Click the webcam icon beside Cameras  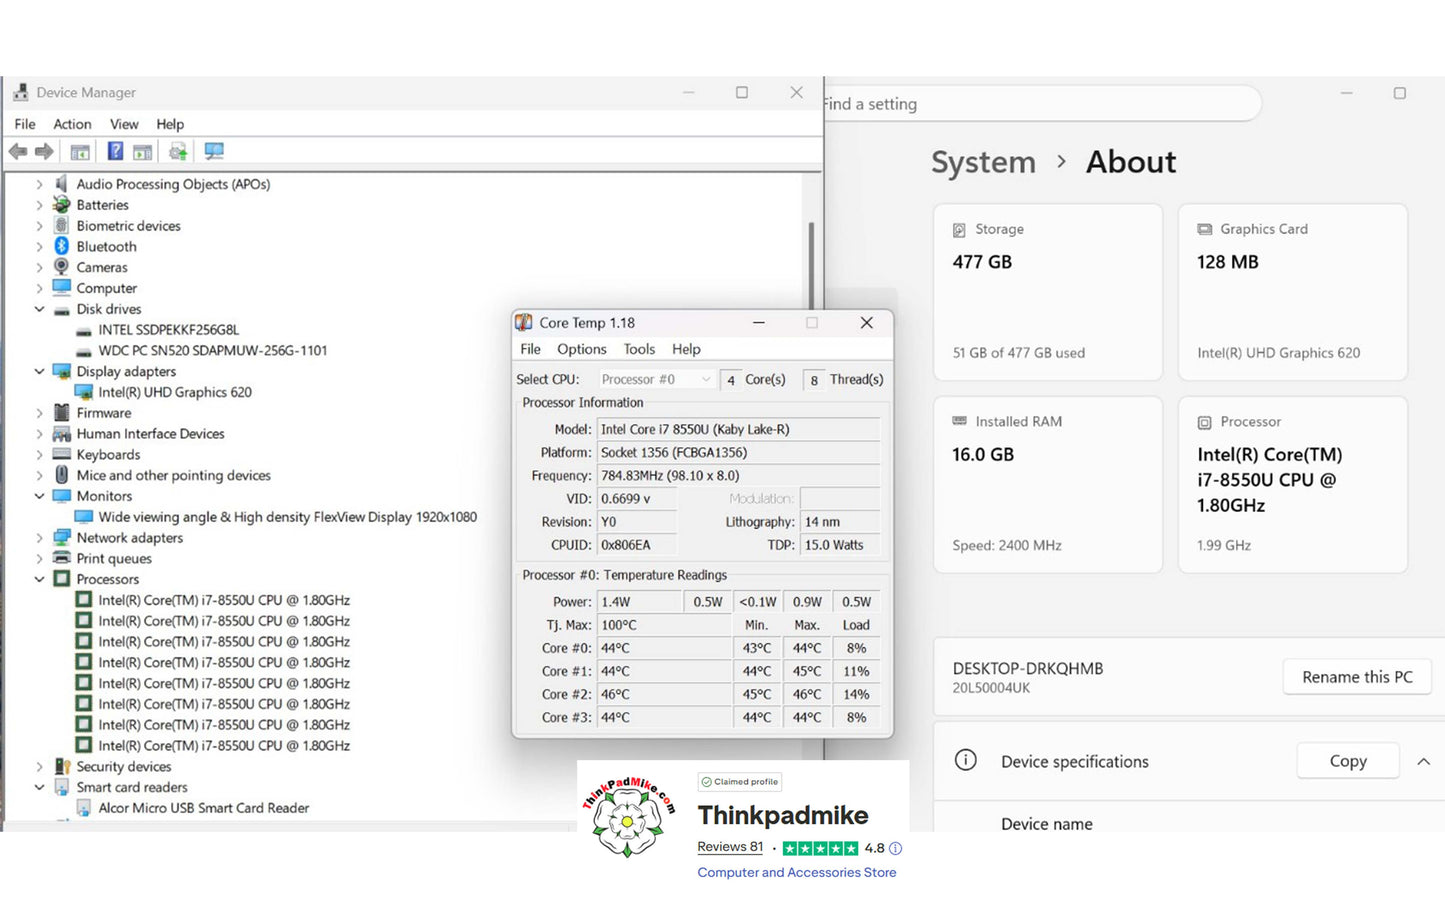[x=62, y=267]
